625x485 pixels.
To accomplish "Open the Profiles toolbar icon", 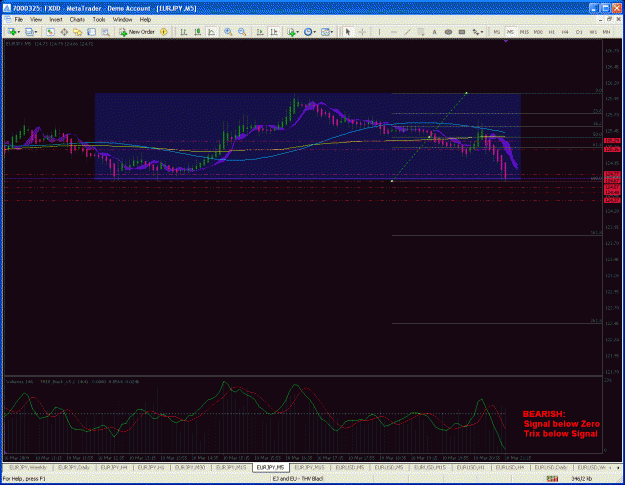I will [29, 32].
